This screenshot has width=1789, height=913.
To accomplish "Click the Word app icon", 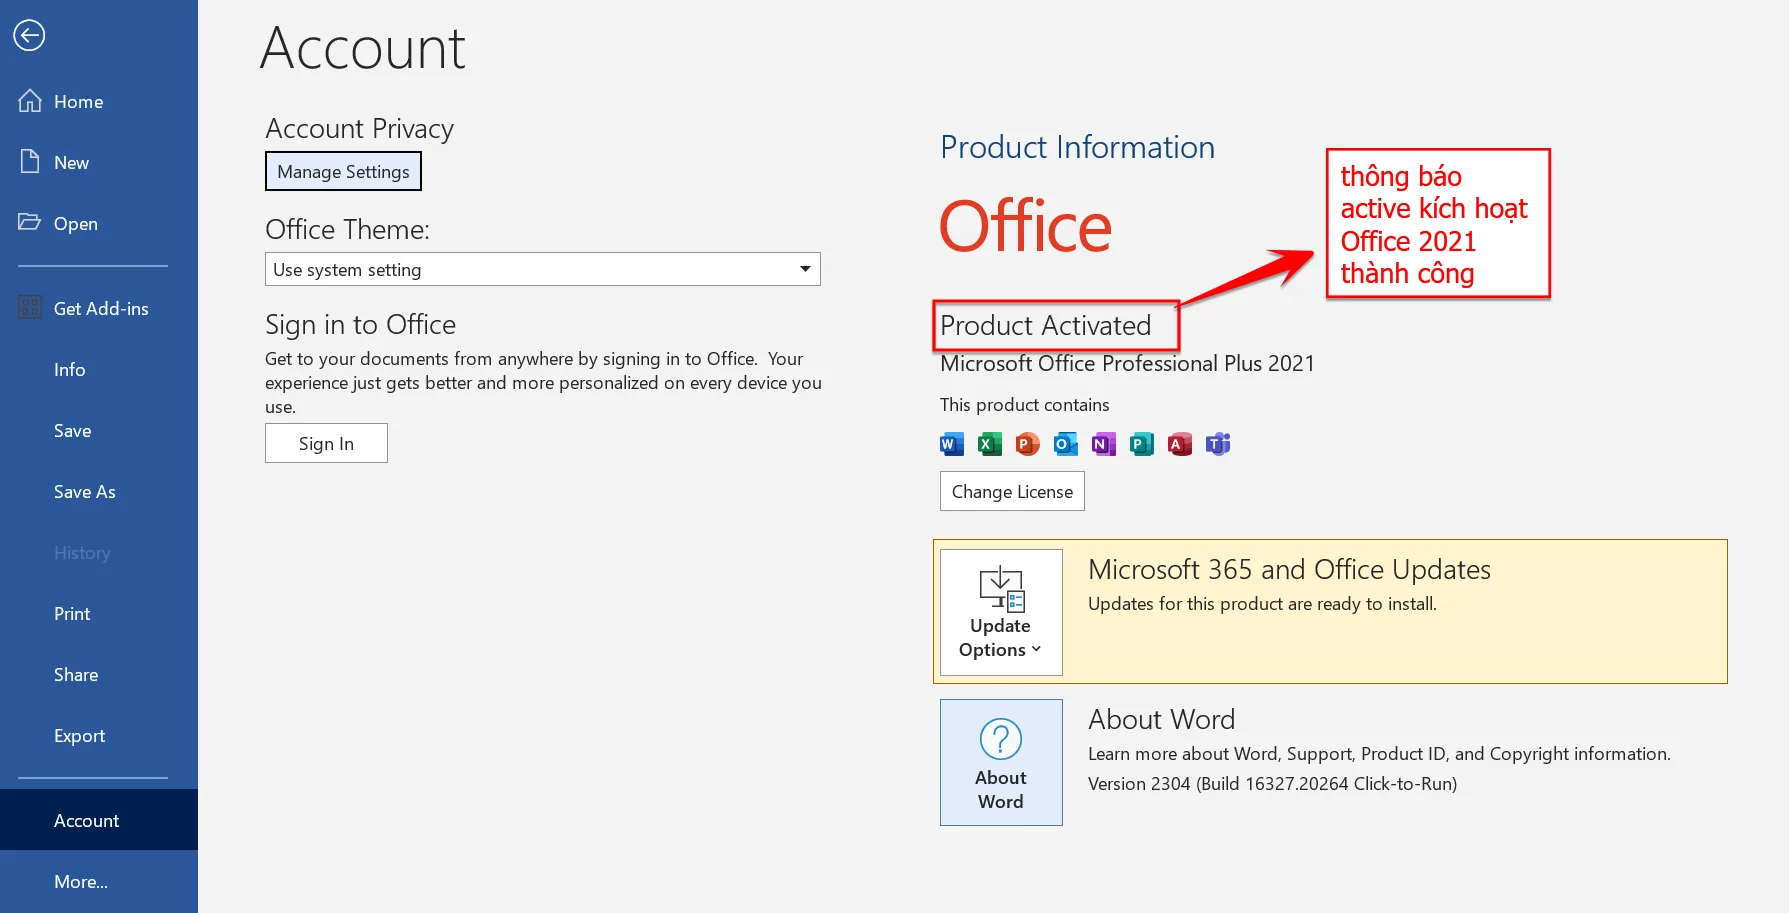I will click(951, 444).
